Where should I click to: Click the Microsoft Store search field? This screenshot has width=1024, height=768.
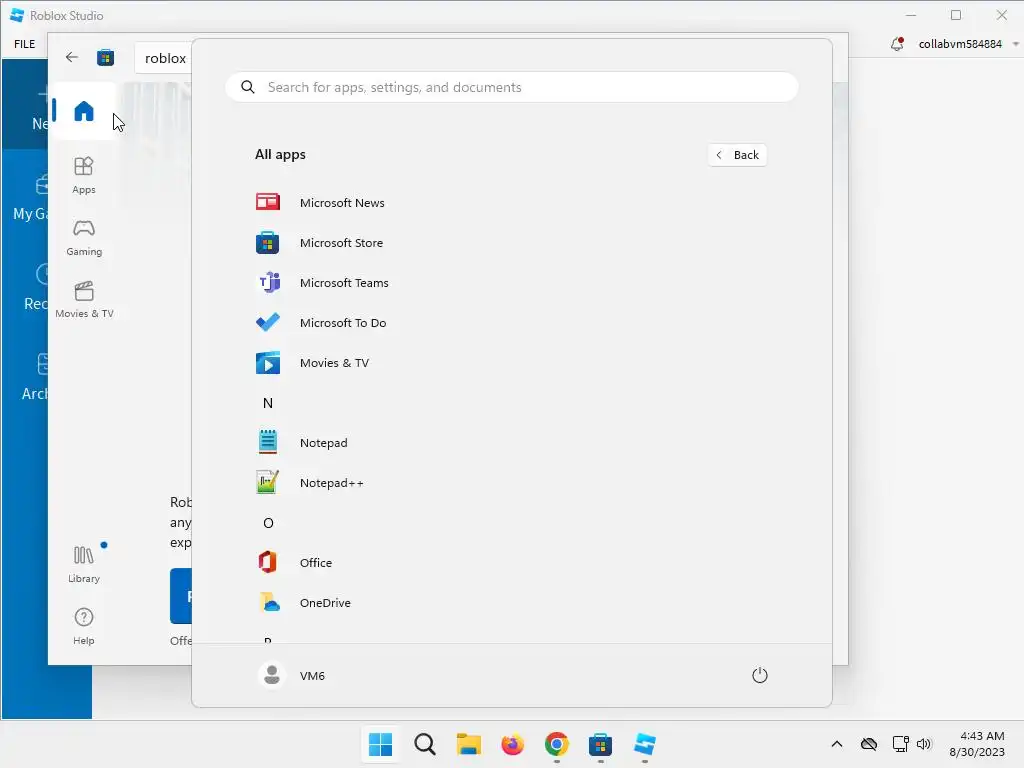(x=164, y=58)
